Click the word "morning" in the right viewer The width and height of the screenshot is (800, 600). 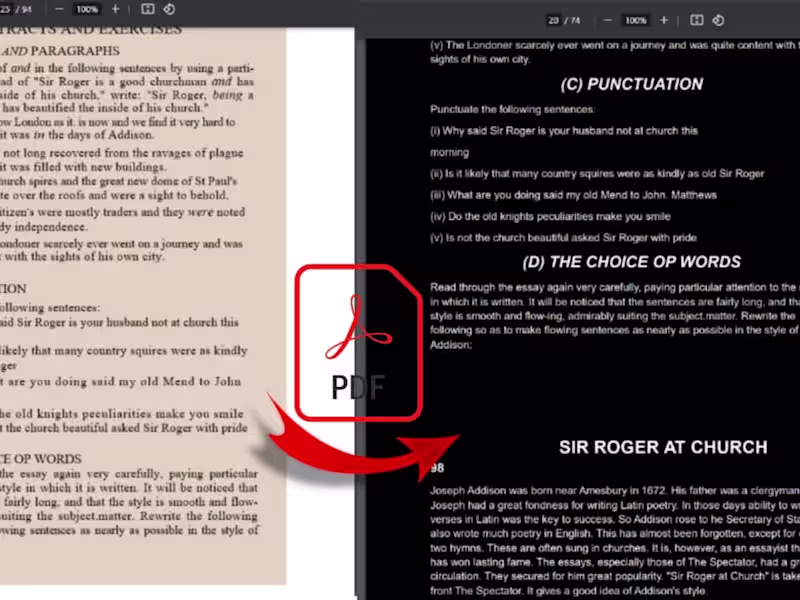point(449,152)
